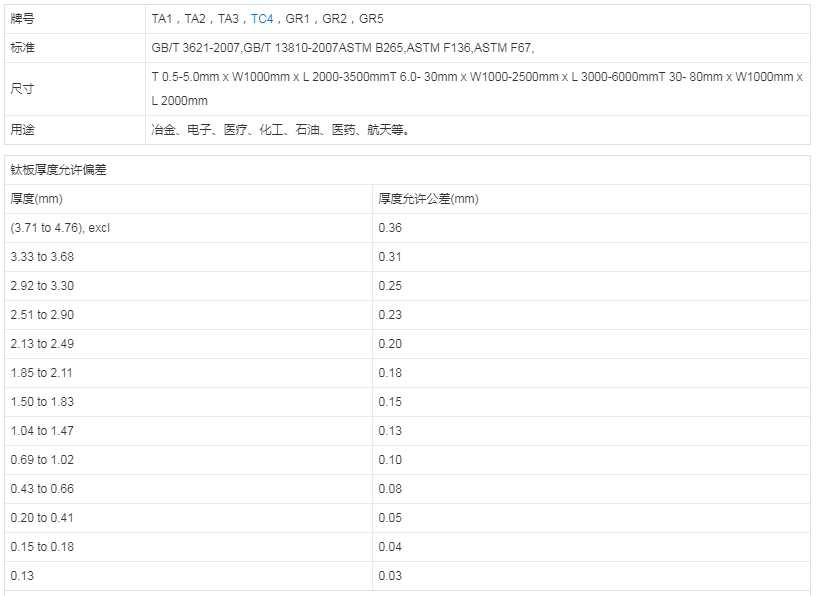Viewport: 816px width, 596px height.
Task: Click the 0.36 tolerance value
Action: [390, 228]
